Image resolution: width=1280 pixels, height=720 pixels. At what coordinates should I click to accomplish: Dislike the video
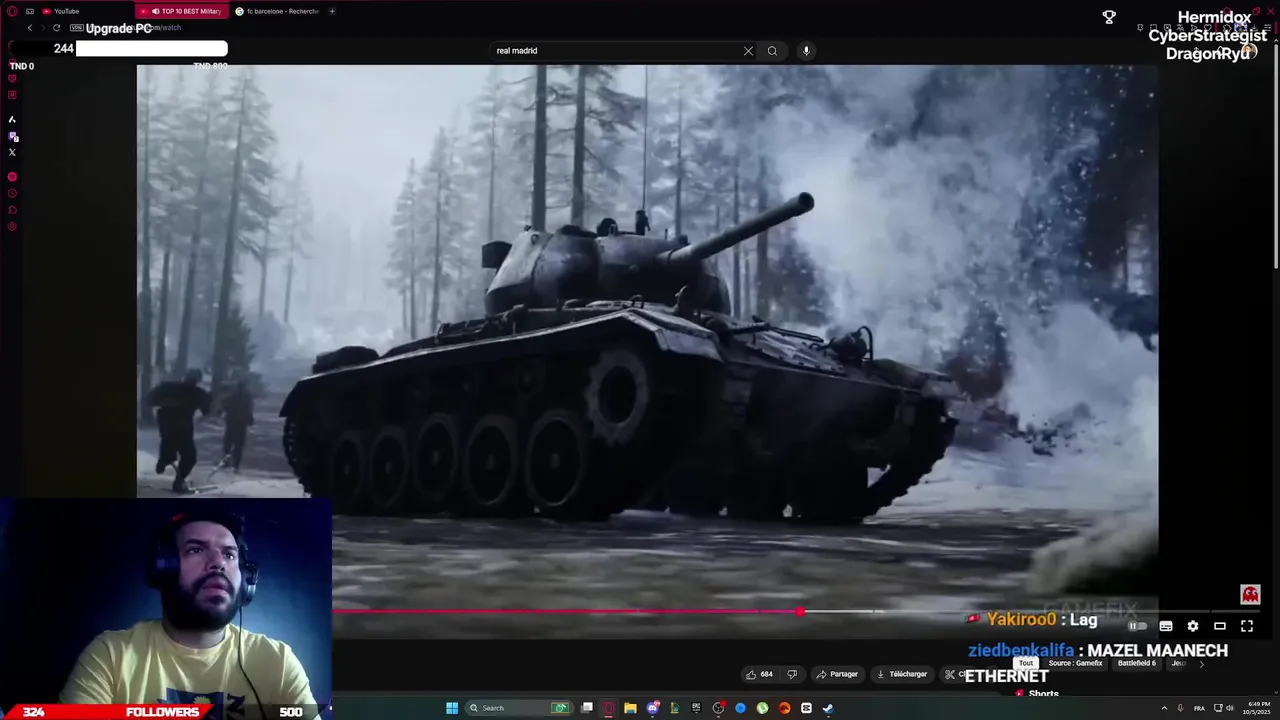[792, 674]
